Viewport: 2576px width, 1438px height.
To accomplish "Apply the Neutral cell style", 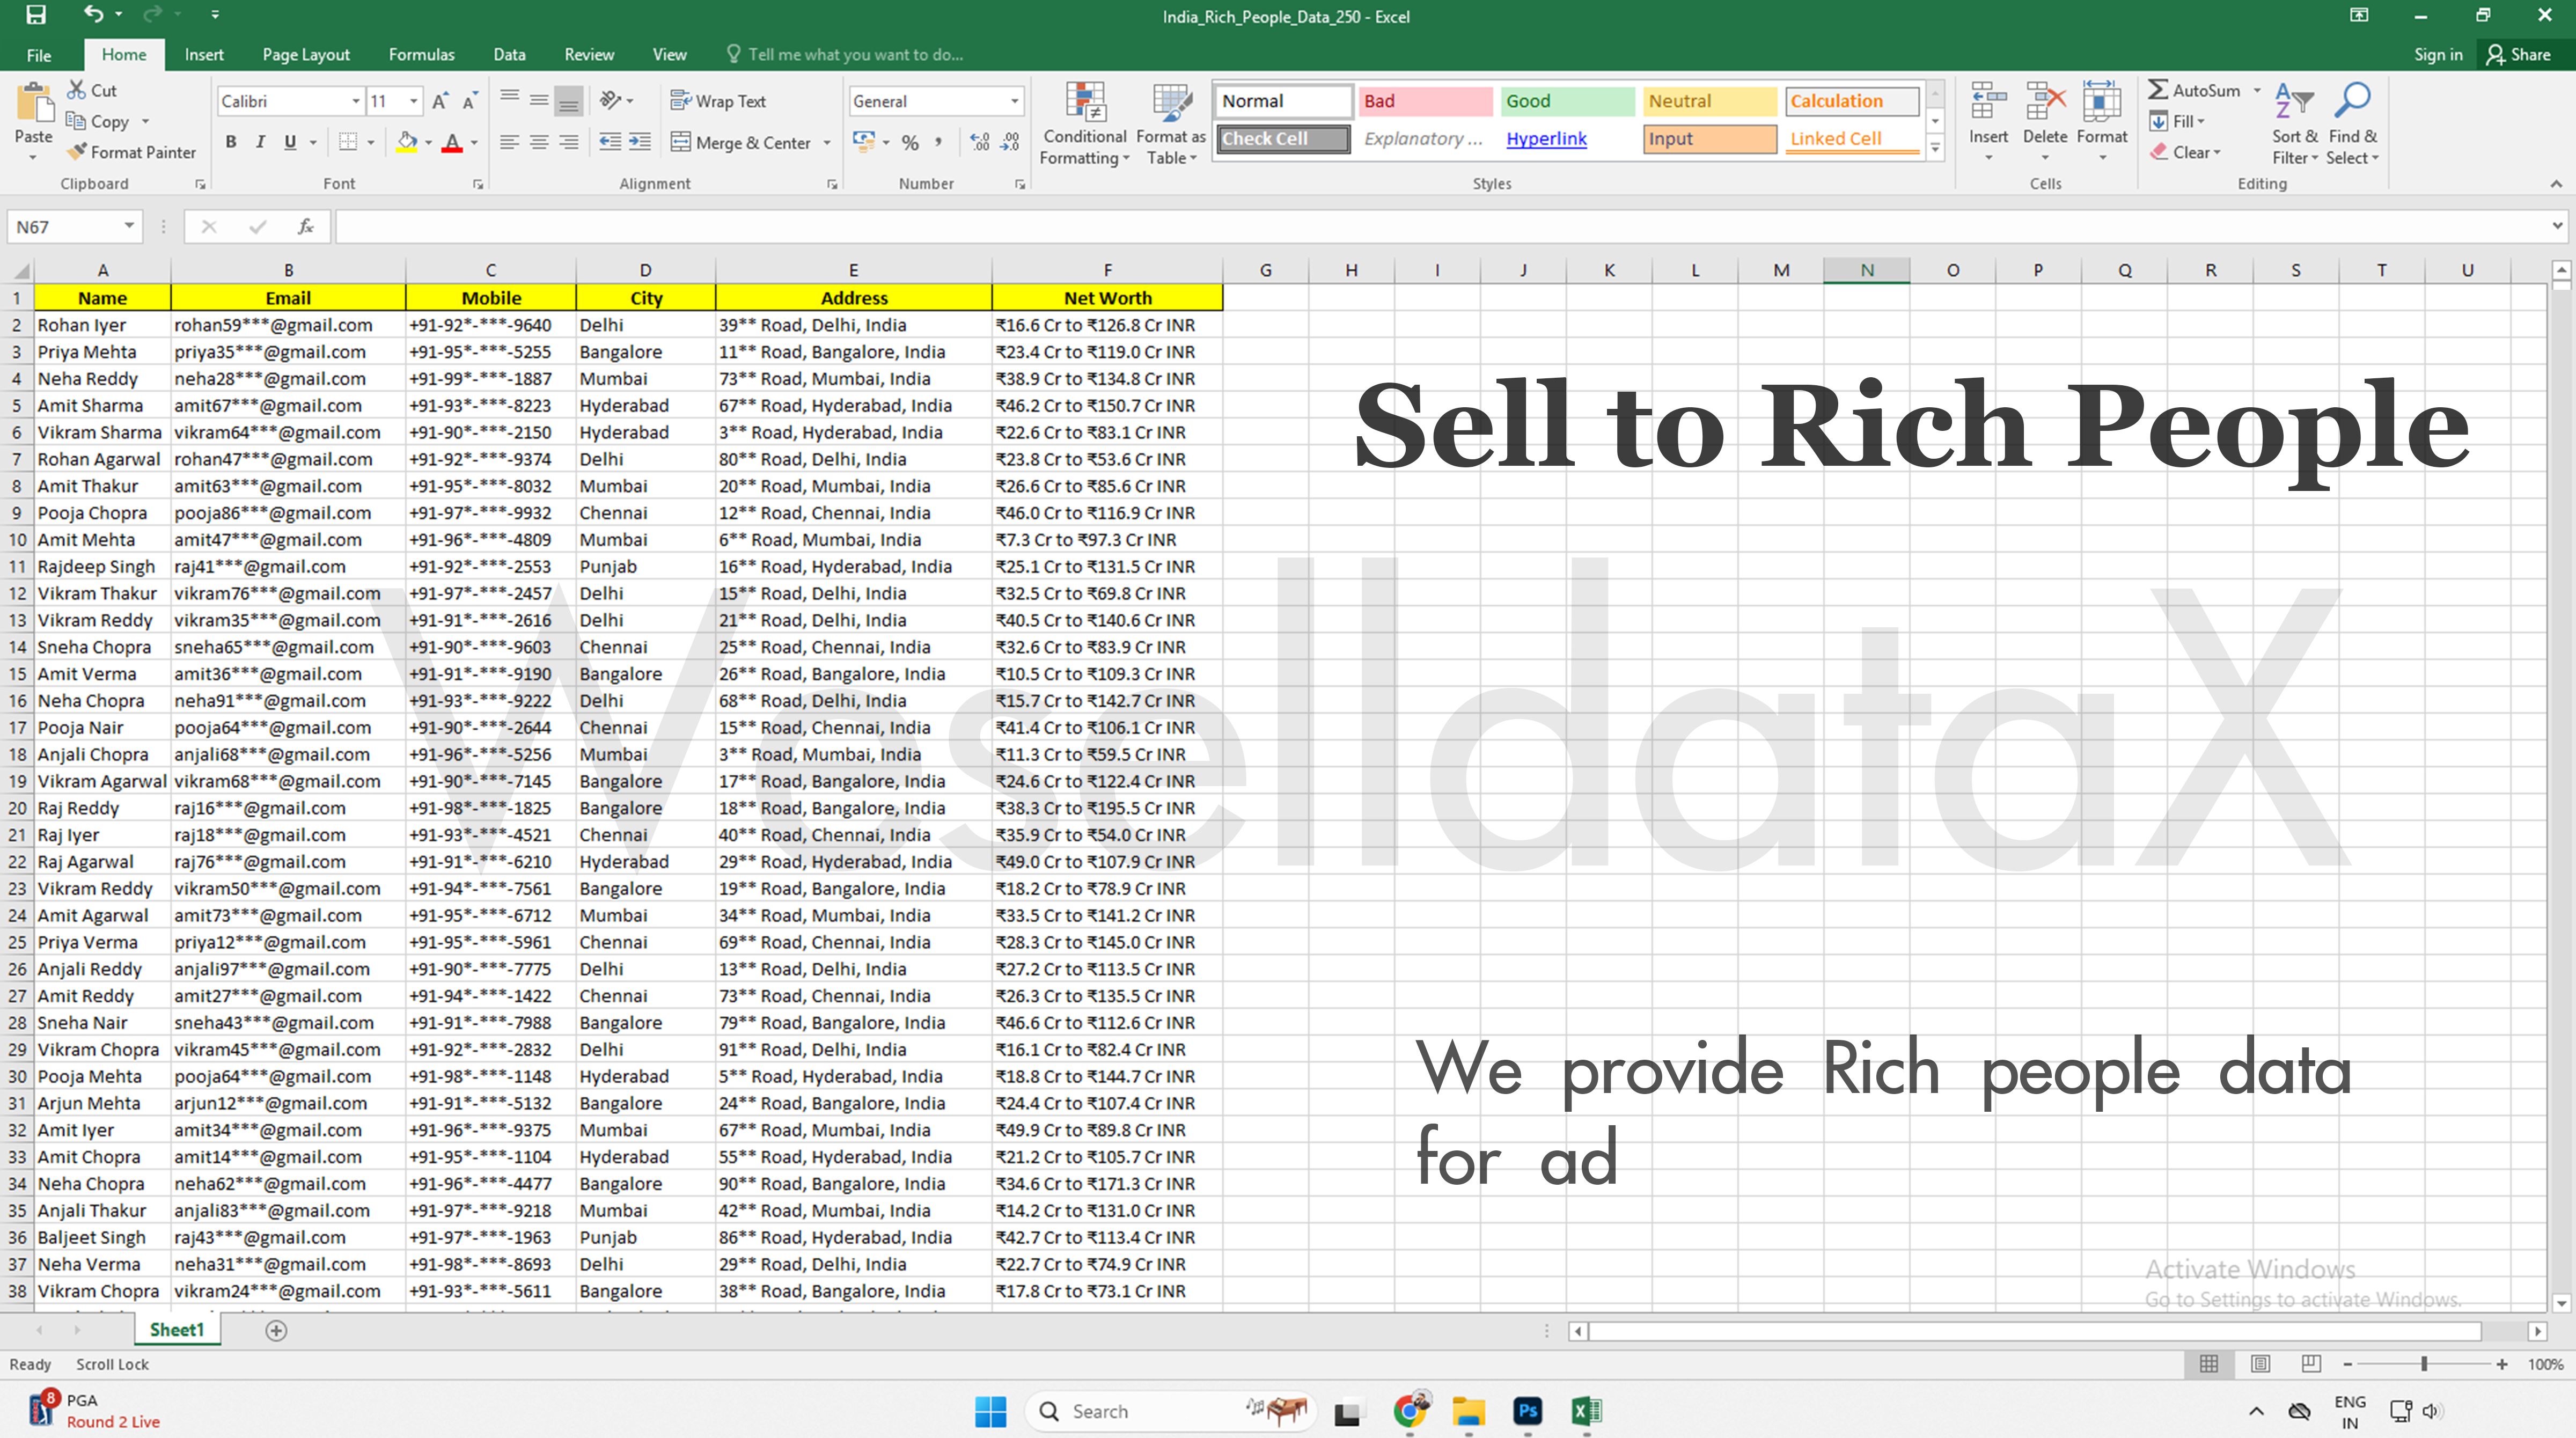I will [x=1709, y=101].
